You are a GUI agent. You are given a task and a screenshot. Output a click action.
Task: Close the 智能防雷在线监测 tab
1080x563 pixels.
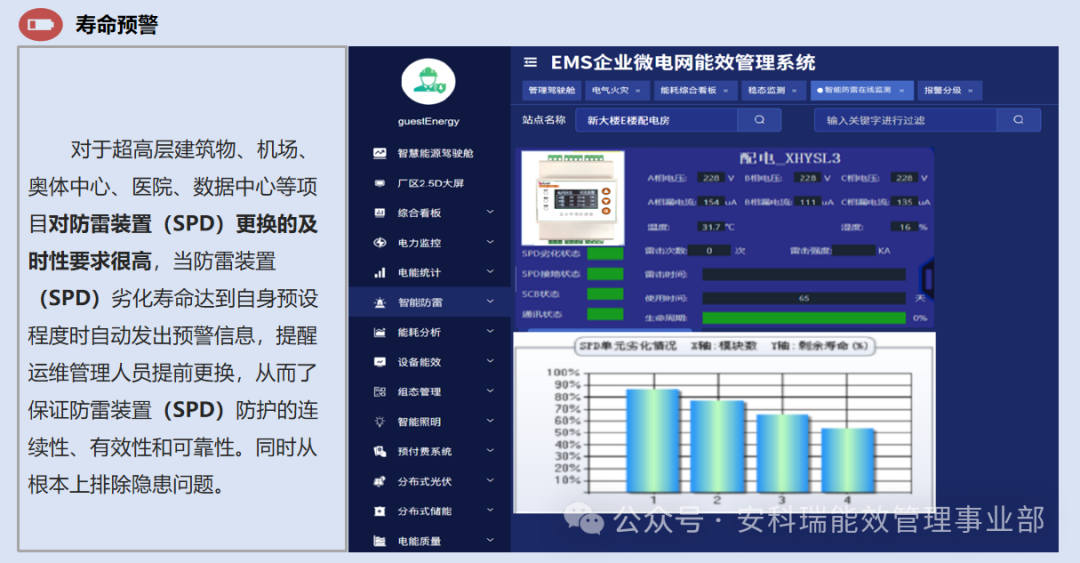tap(902, 91)
